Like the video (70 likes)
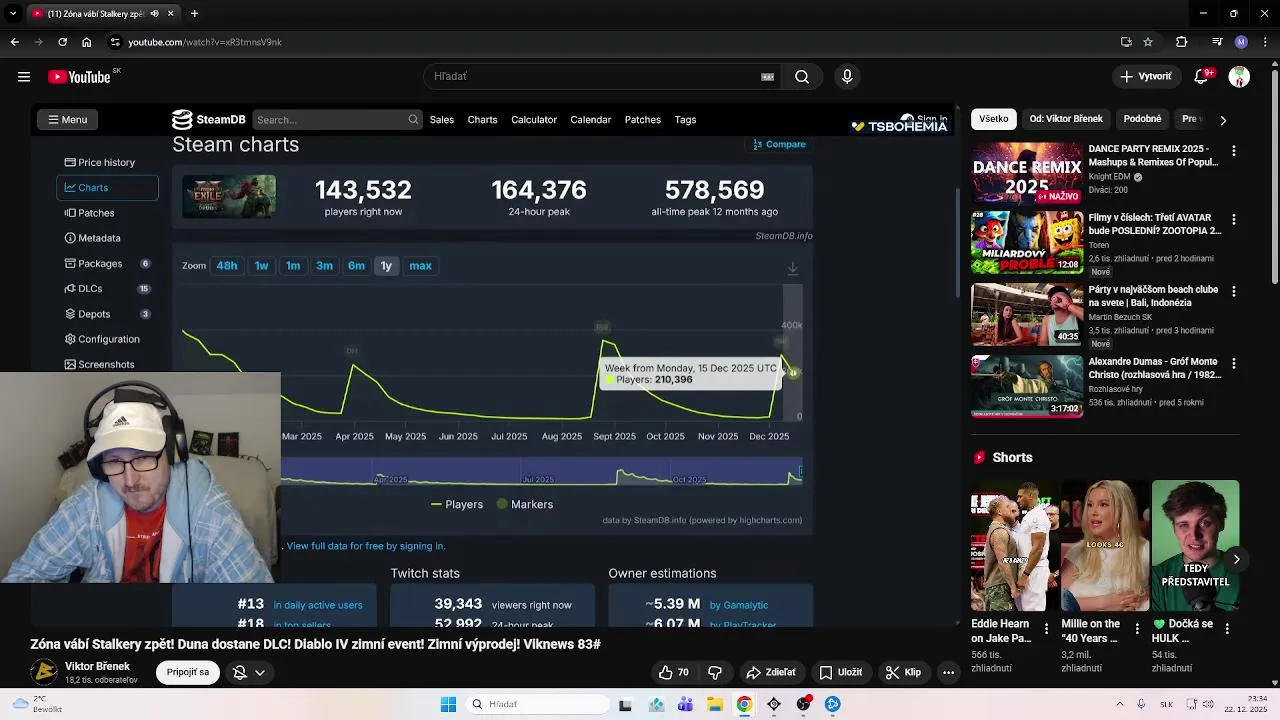The height and width of the screenshot is (720, 1280). (x=675, y=672)
